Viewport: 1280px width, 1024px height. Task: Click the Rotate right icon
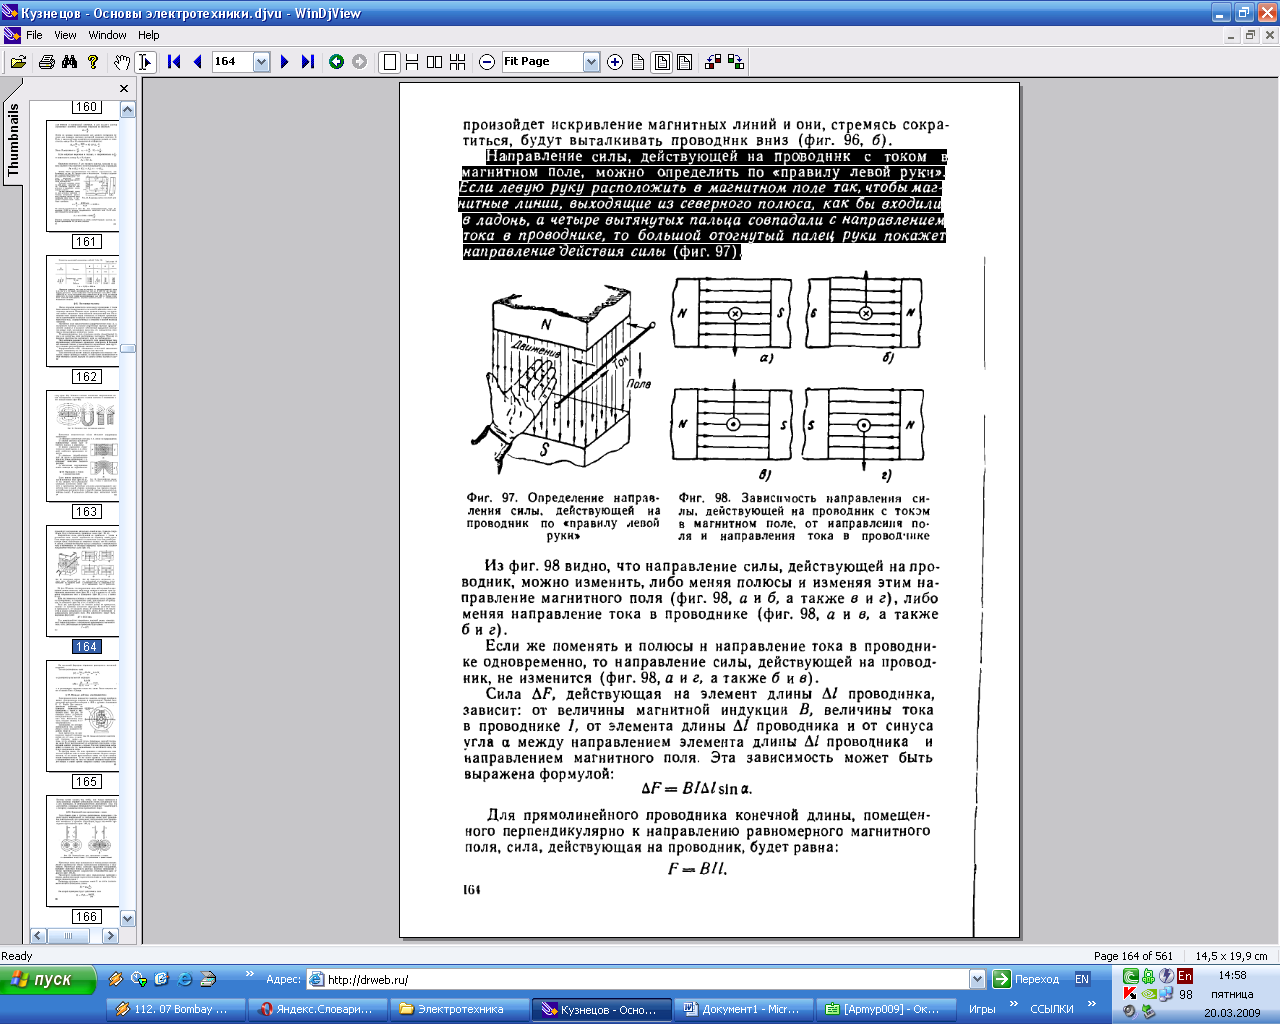pyautogui.click(x=736, y=62)
